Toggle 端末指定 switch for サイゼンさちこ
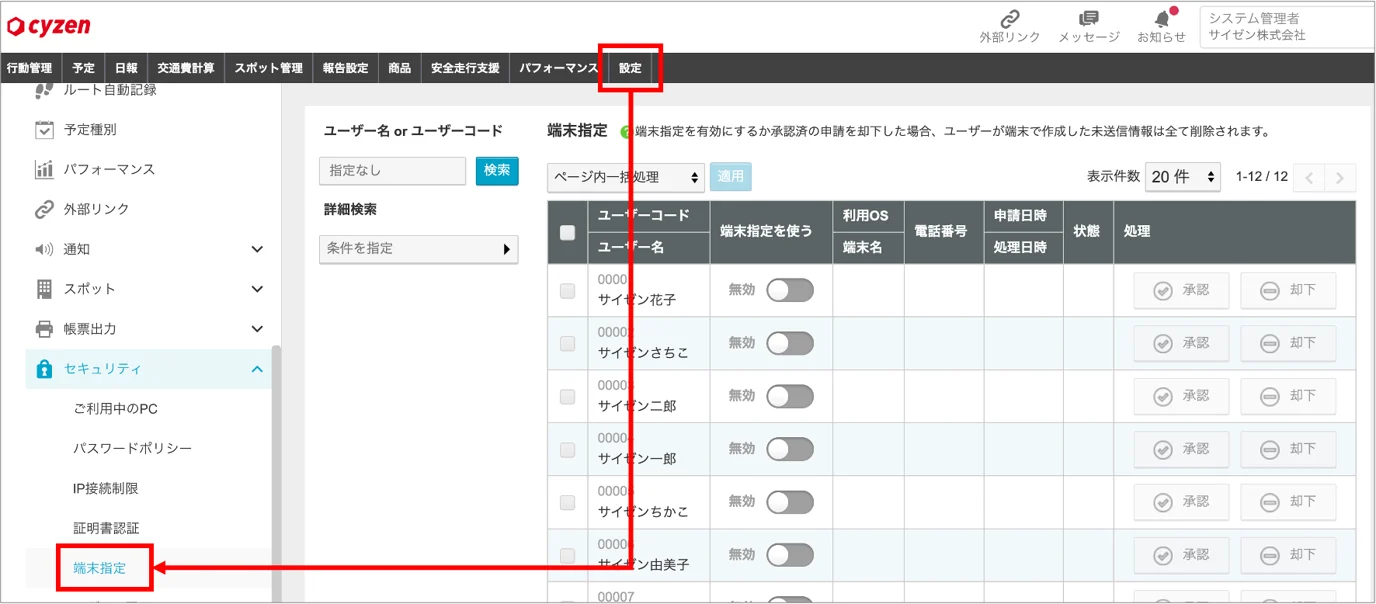This screenshot has width=1376, height=604. tap(790, 343)
